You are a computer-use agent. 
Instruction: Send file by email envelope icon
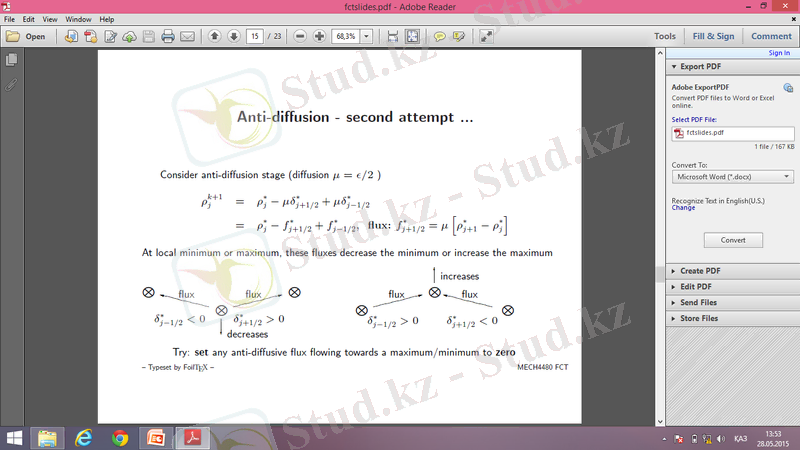(x=187, y=36)
